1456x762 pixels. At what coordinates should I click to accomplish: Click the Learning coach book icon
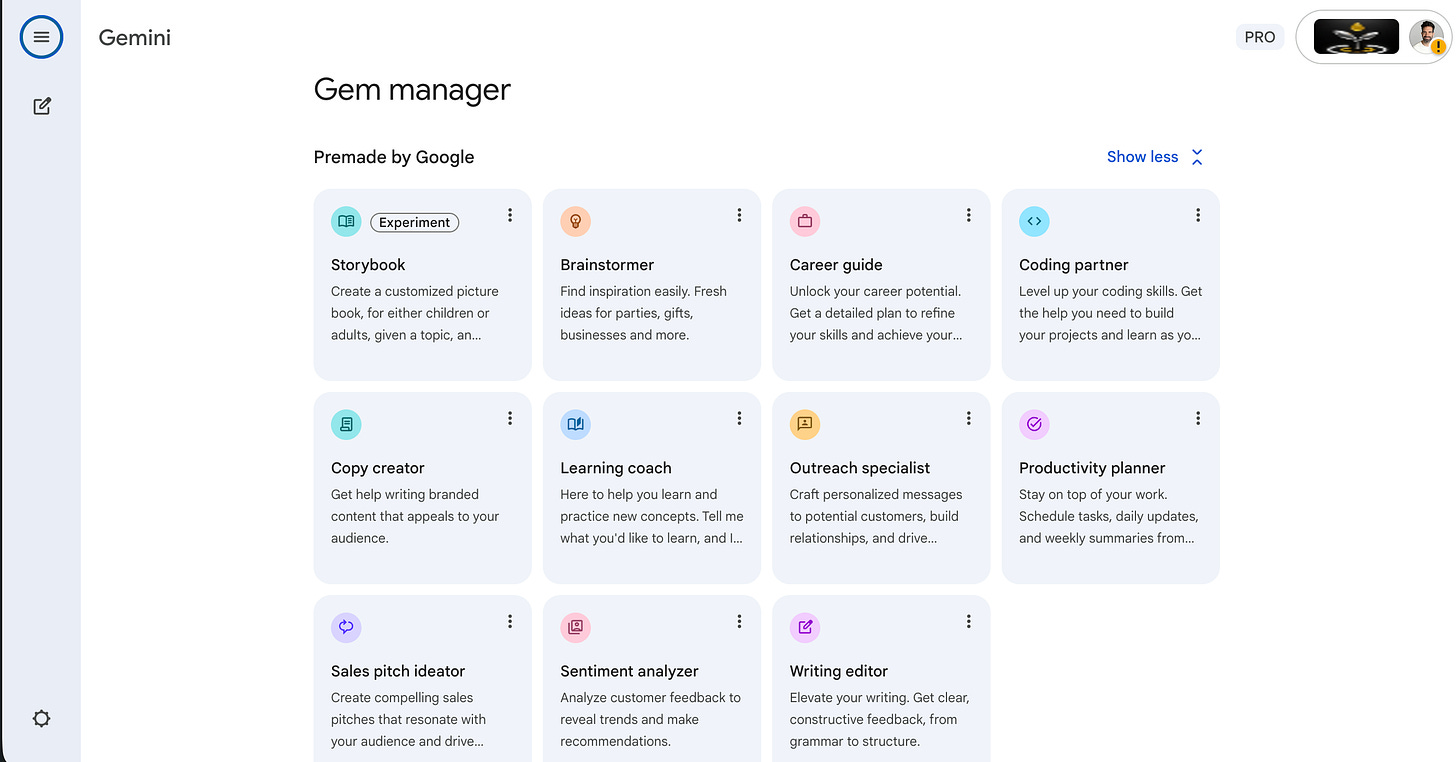click(575, 424)
